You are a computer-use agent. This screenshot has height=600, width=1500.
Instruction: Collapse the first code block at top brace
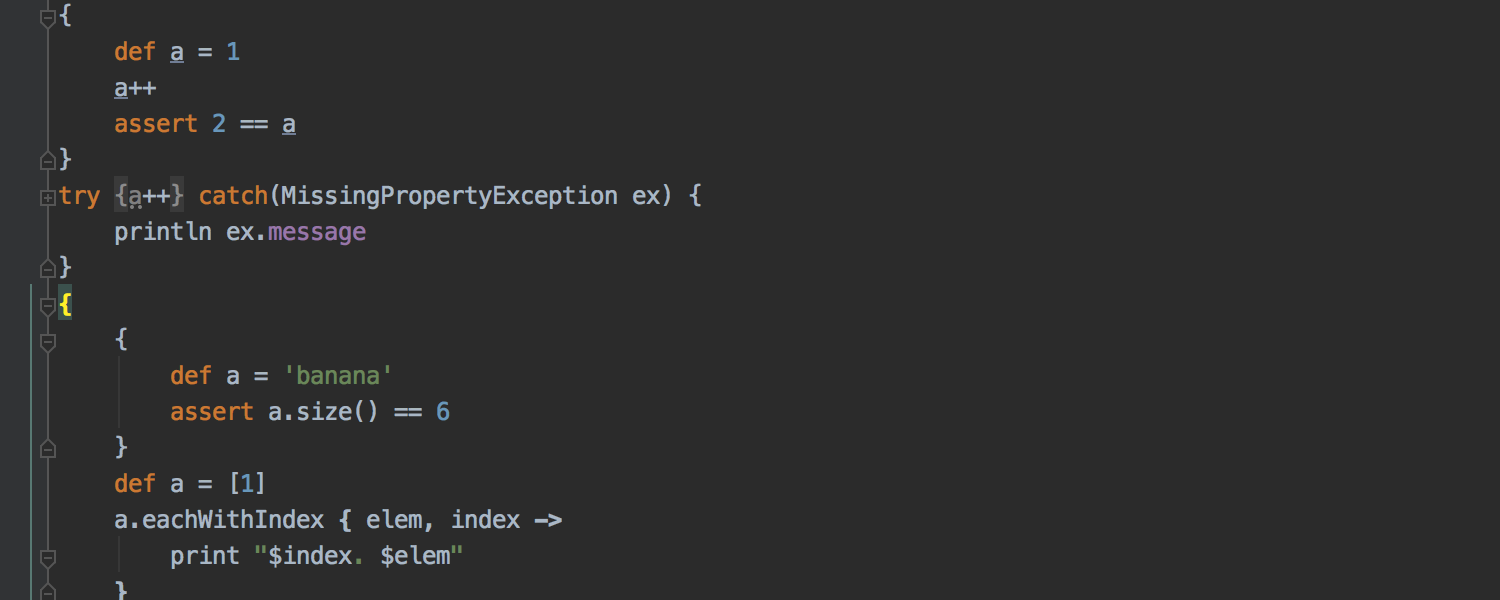coord(47,17)
